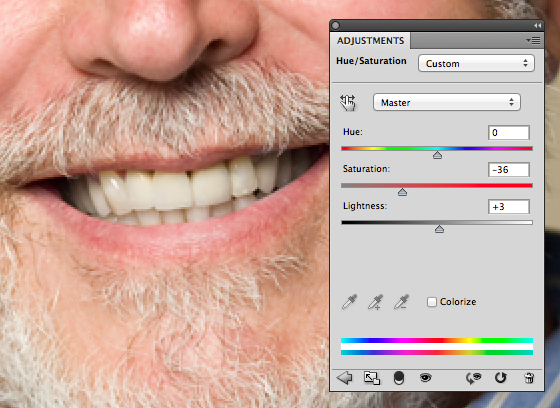Click the Lightness value field
560x408 pixels.
point(509,207)
